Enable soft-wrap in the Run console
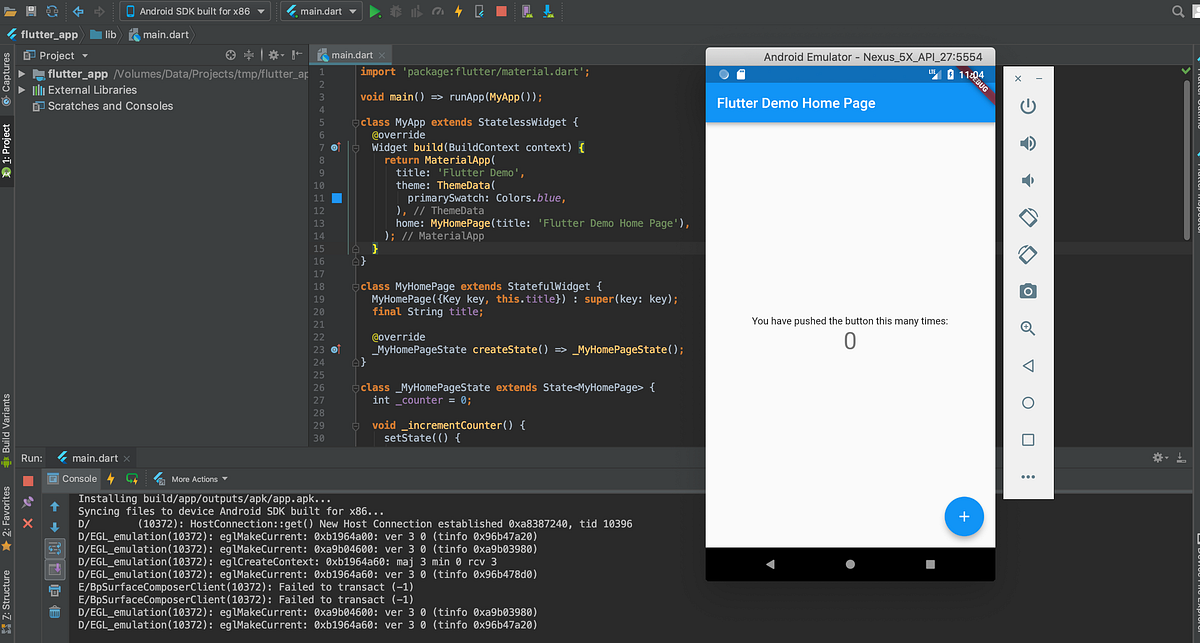 55,548
